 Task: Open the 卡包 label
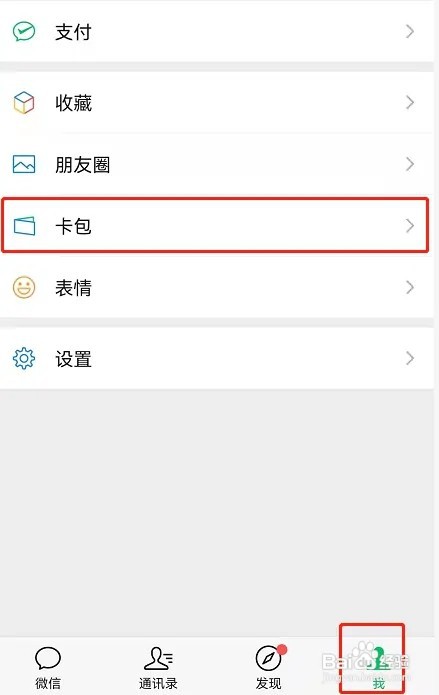73,226
